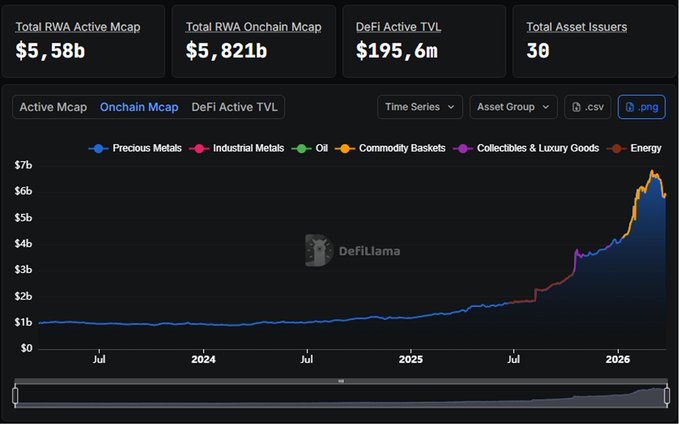Viewport: 679px width, 424px height.
Task: Toggle the Energy legend entry
Action: [x=638, y=148]
